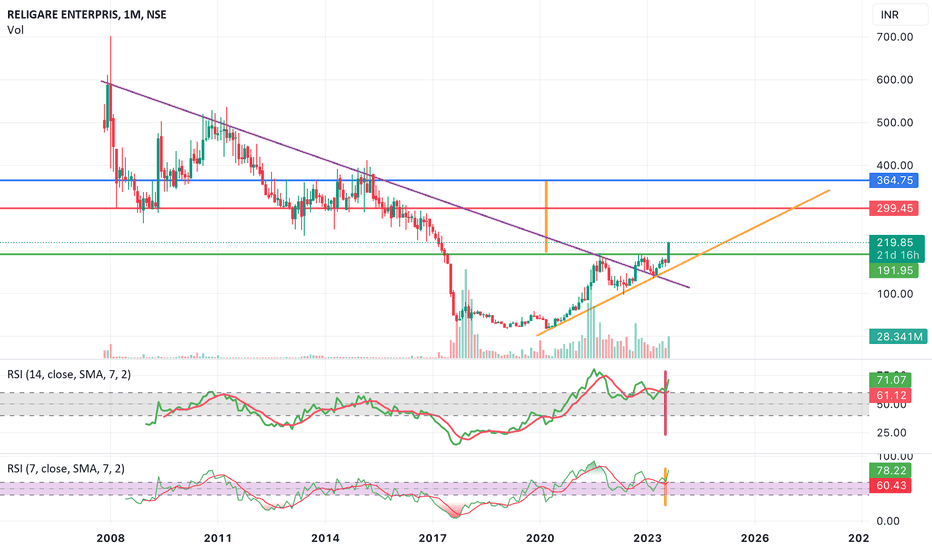Click the current price 219.85 label
The image size is (932, 550).
point(897,242)
